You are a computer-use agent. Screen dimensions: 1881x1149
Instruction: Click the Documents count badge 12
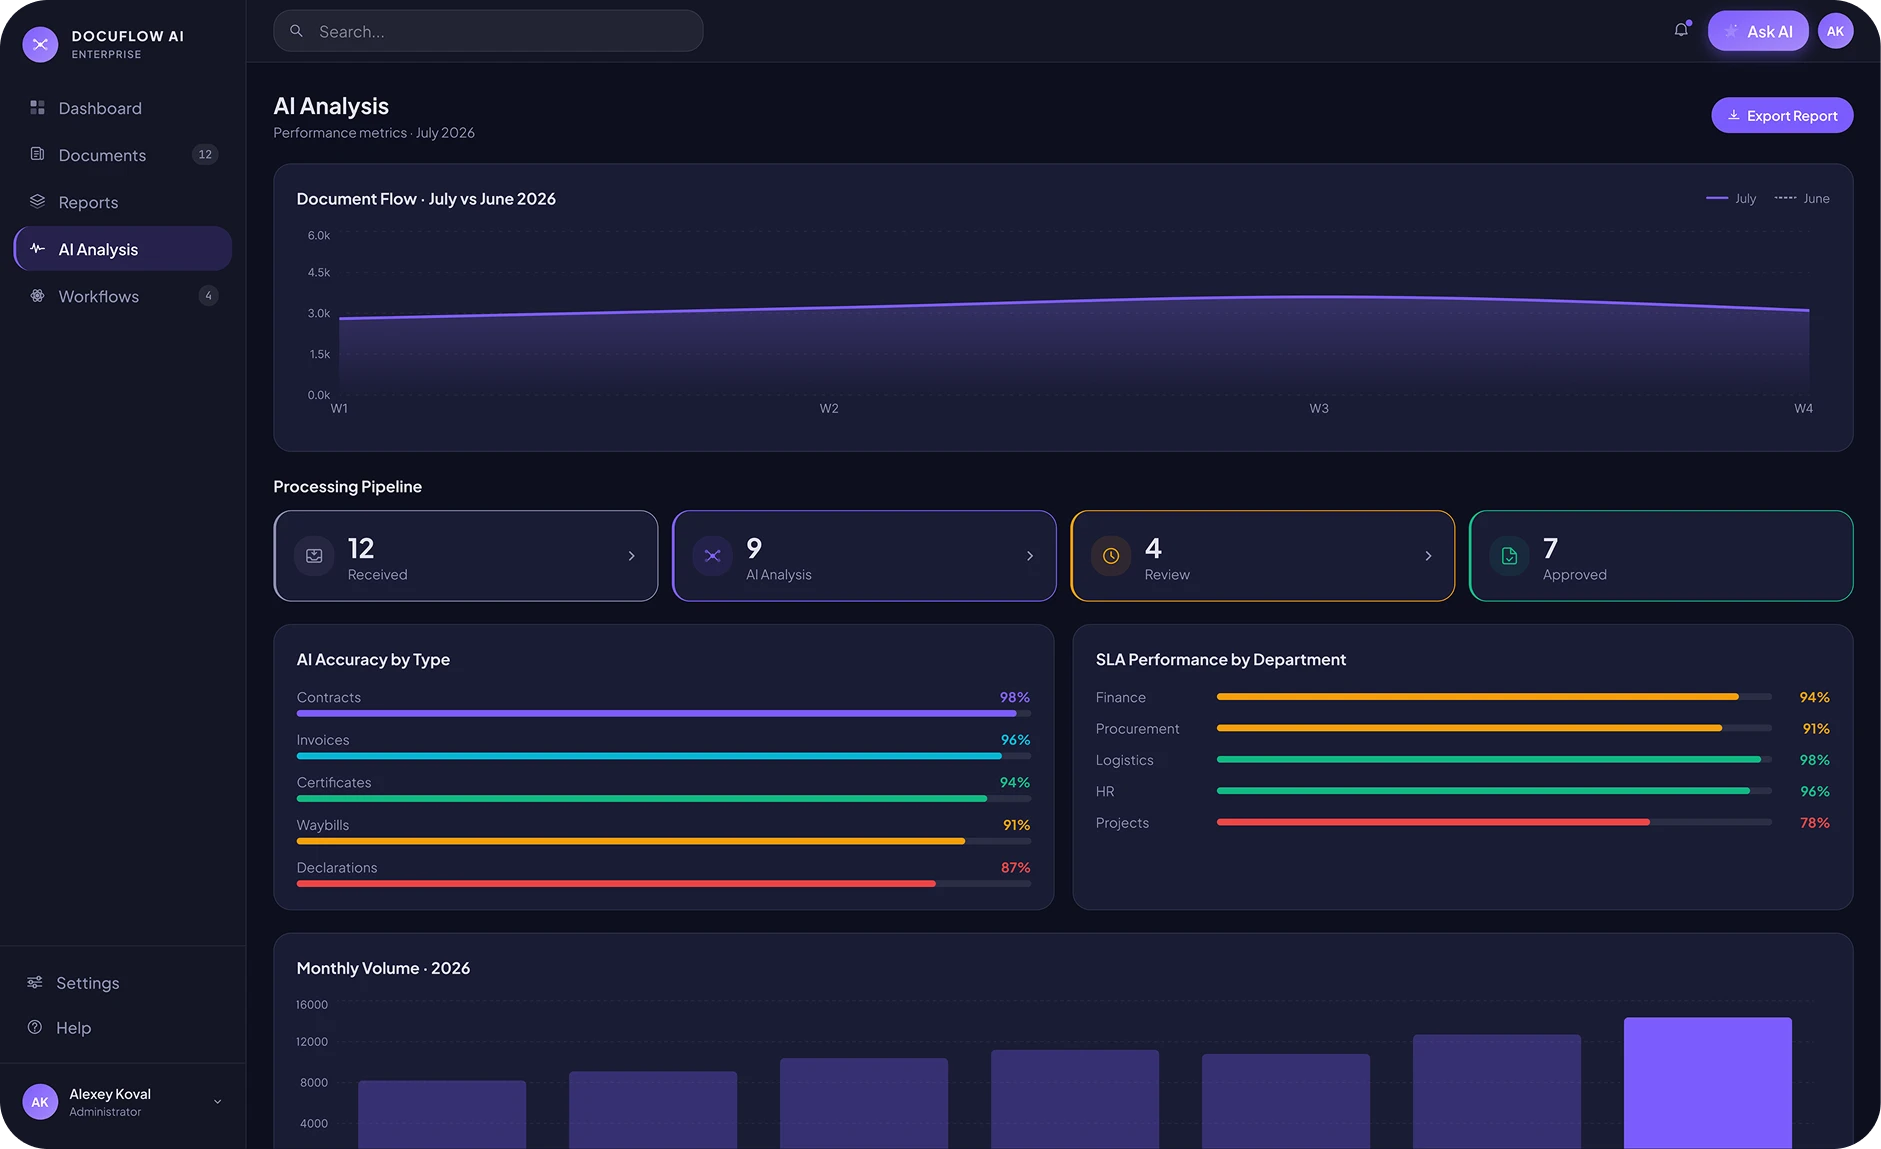[x=205, y=154]
